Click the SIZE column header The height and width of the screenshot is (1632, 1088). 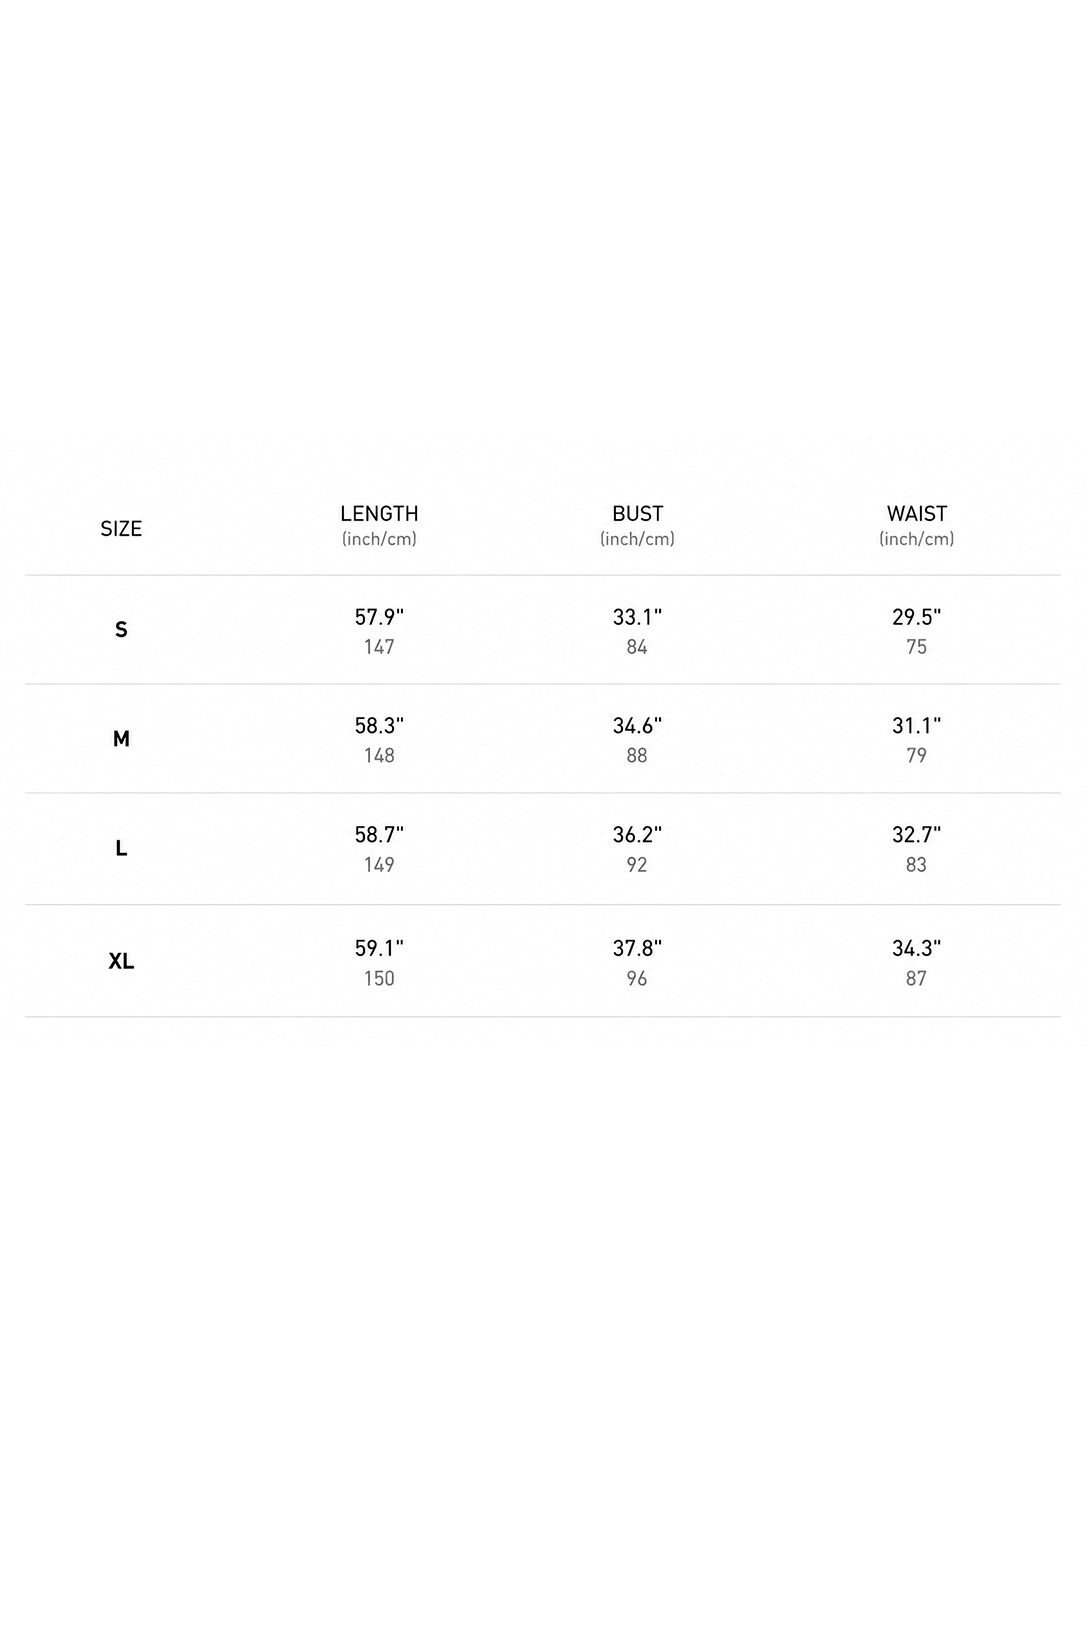pyautogui.click(x=121, y=529)
